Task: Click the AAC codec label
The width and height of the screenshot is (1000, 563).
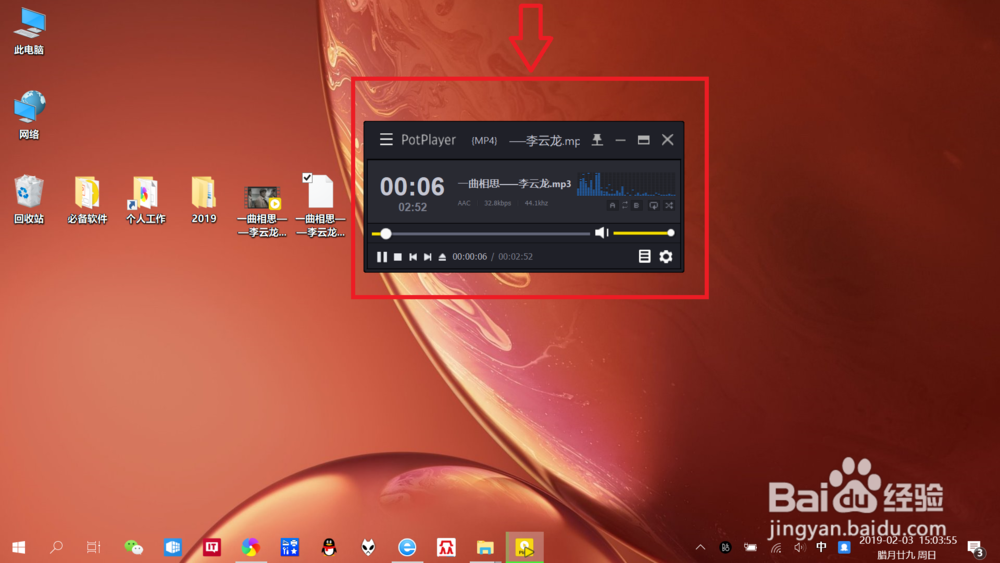Action: click(x=464, y=203)
